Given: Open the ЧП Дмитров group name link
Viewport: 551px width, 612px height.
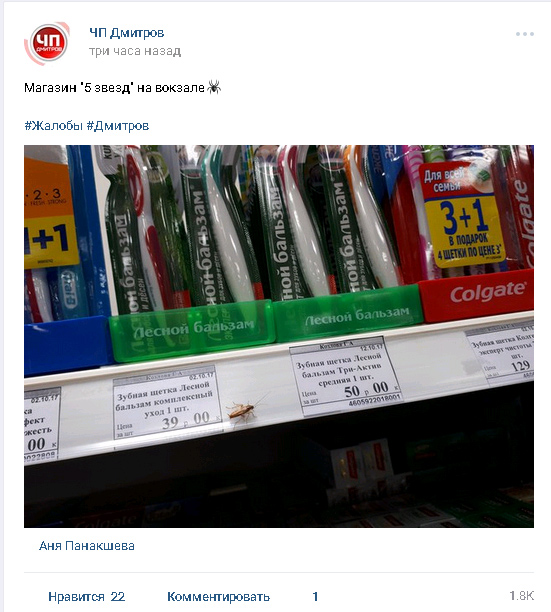Looking at the screenshot, I should (126, 33).
